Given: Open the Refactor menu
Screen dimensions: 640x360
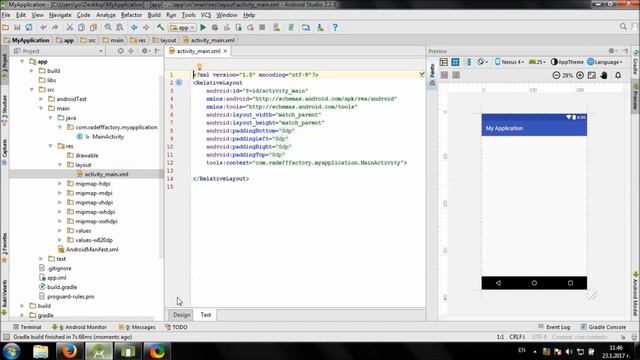Looking at the screenshot, I should (131, 15).
